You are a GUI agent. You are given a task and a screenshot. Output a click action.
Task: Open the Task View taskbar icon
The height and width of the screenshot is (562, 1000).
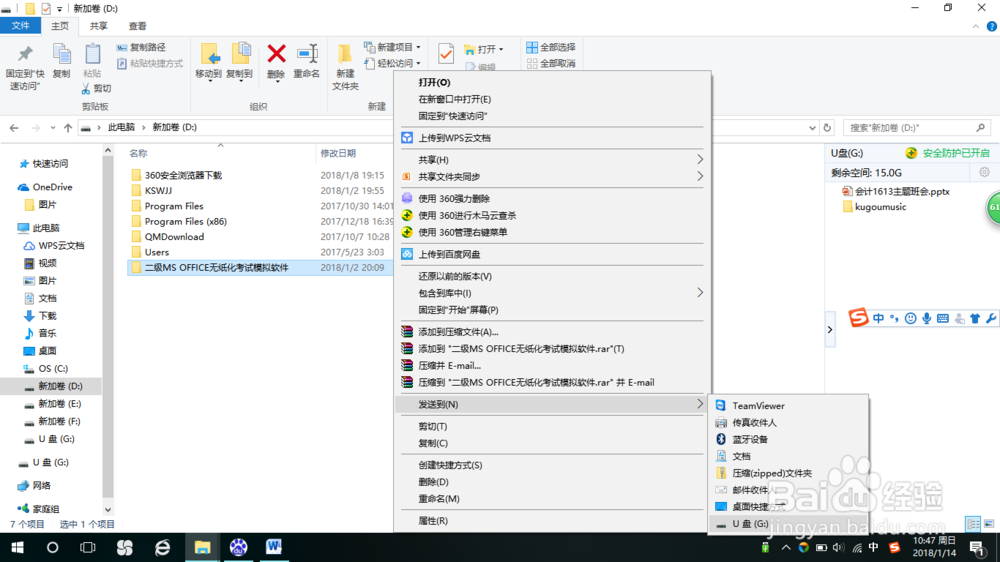click(x=87, y=547)
